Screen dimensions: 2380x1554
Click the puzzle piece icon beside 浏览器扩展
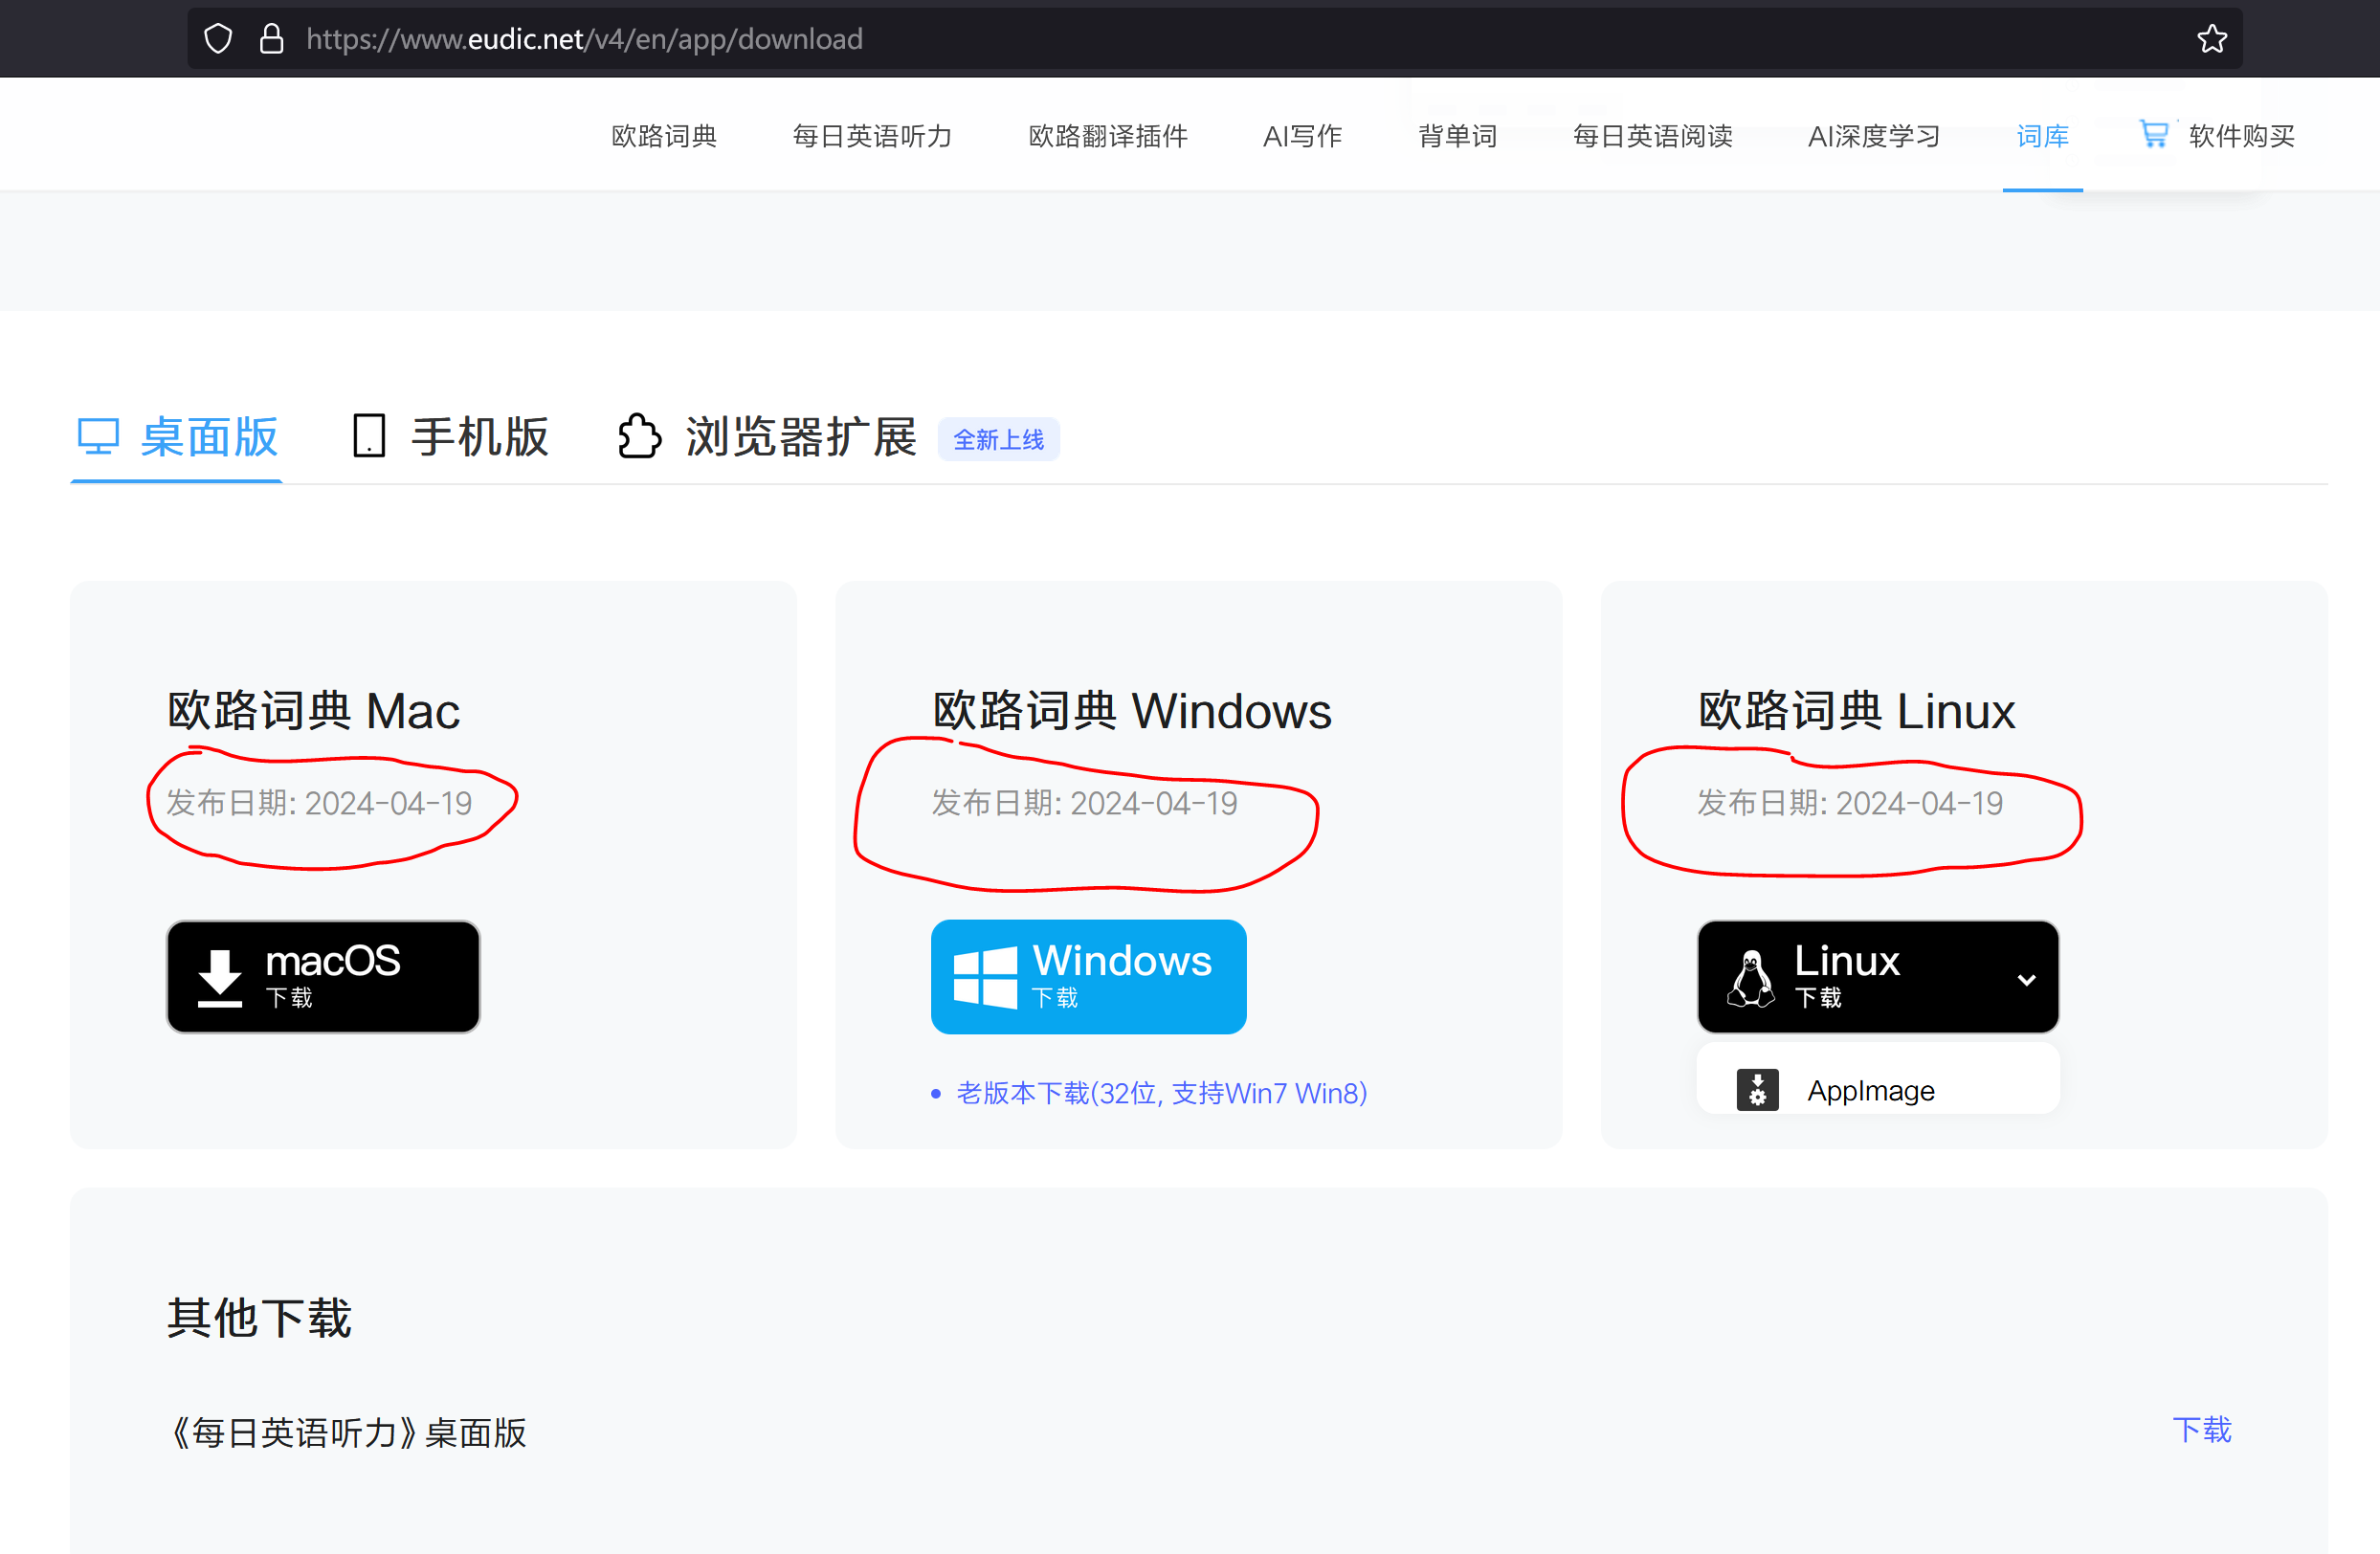639,437
